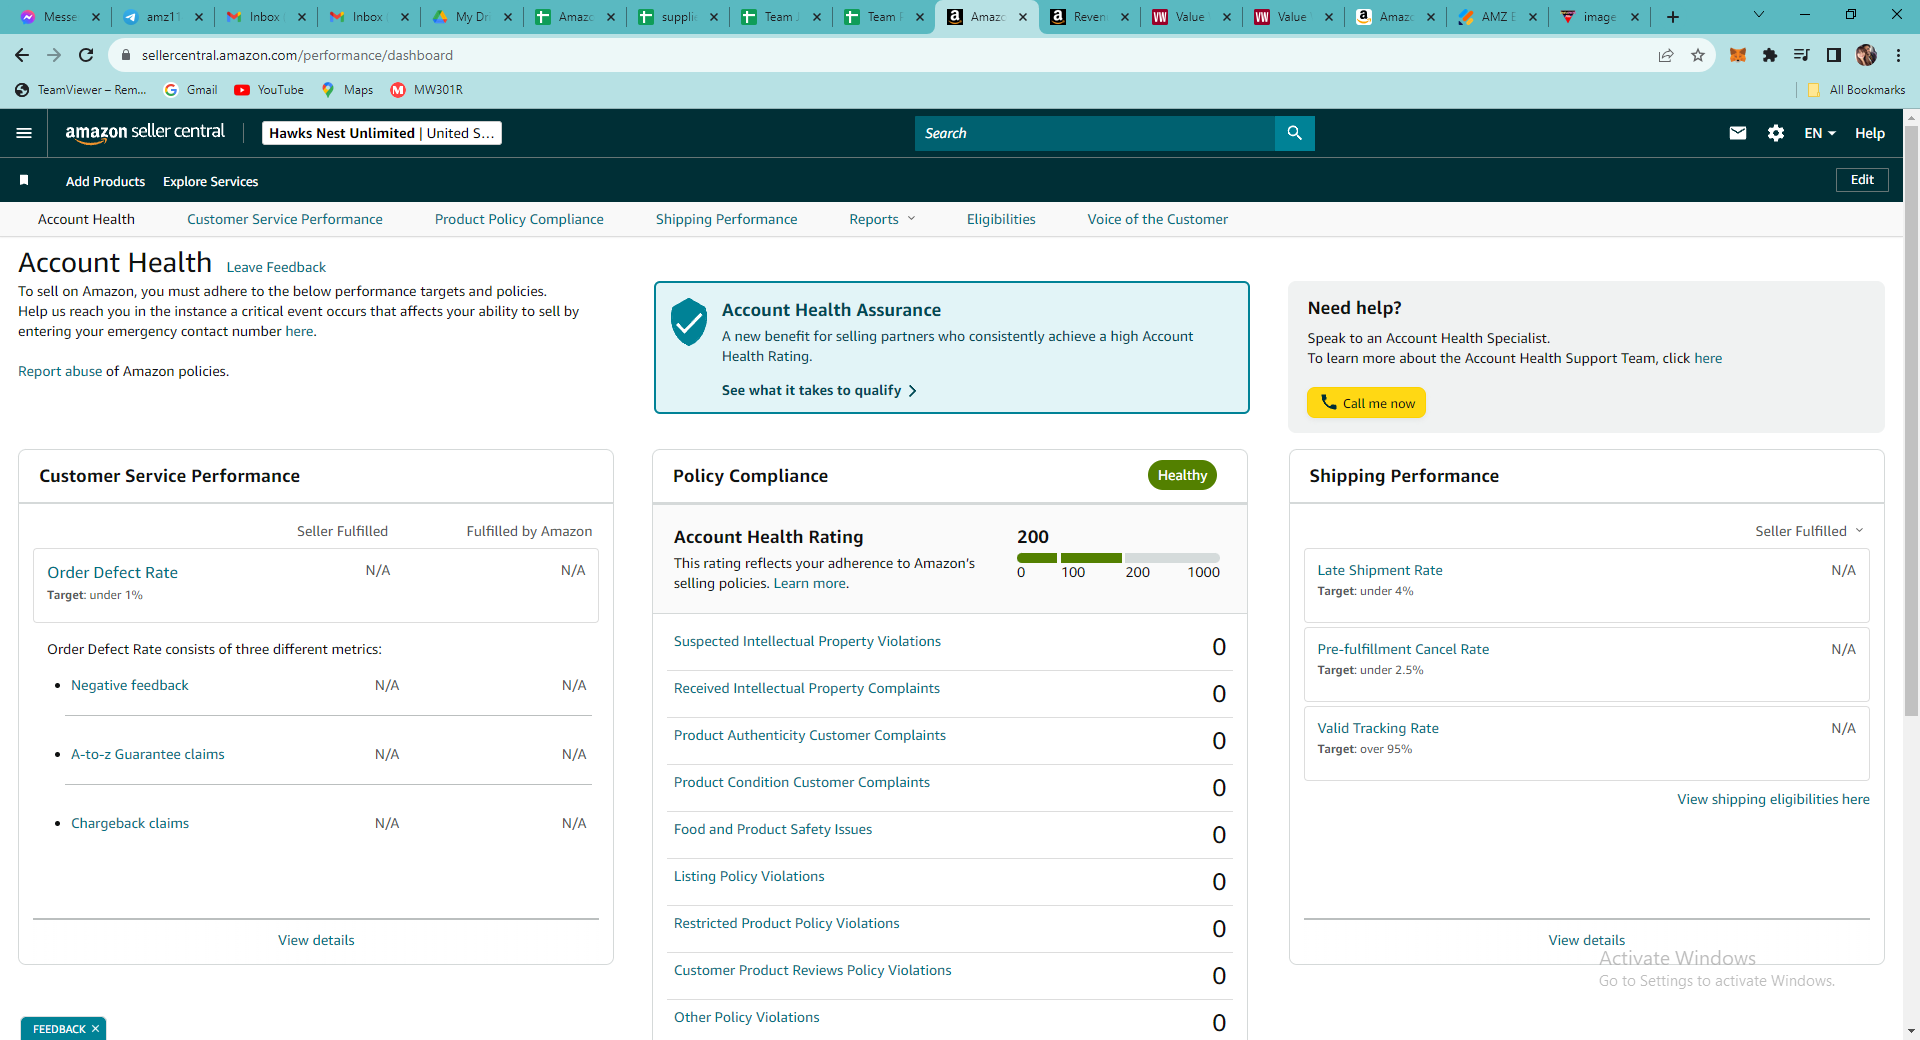
Task: Reload the Seller Central page
Action: click(86, 55)
